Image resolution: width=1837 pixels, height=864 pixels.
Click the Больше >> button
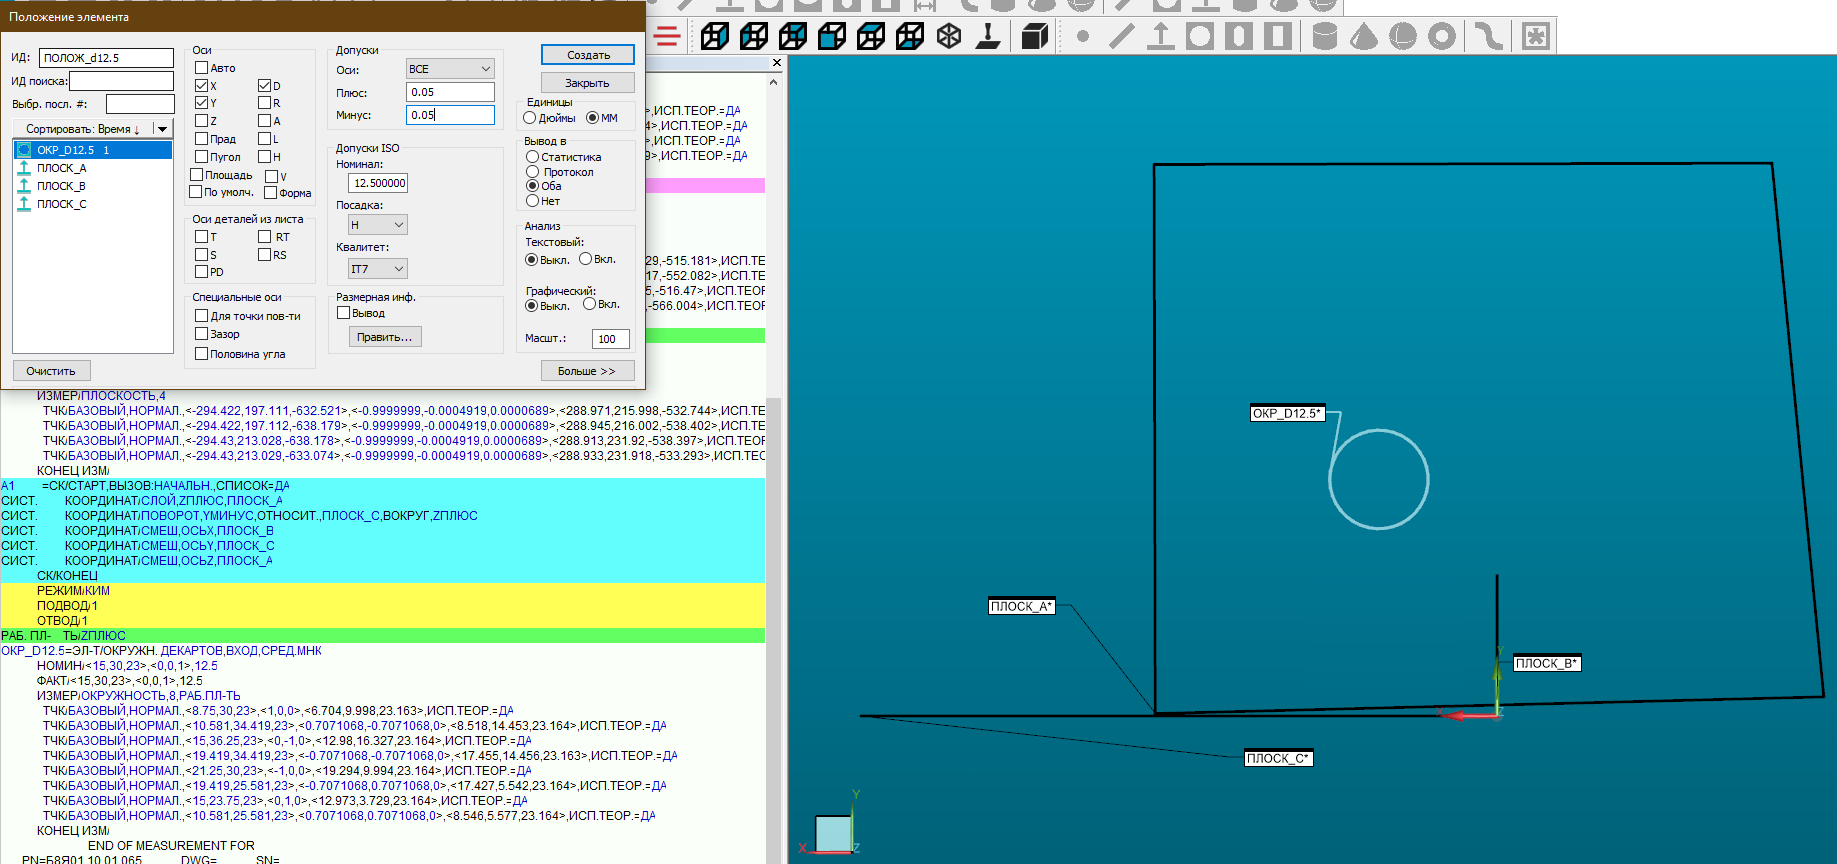click(x=587, y=371)
